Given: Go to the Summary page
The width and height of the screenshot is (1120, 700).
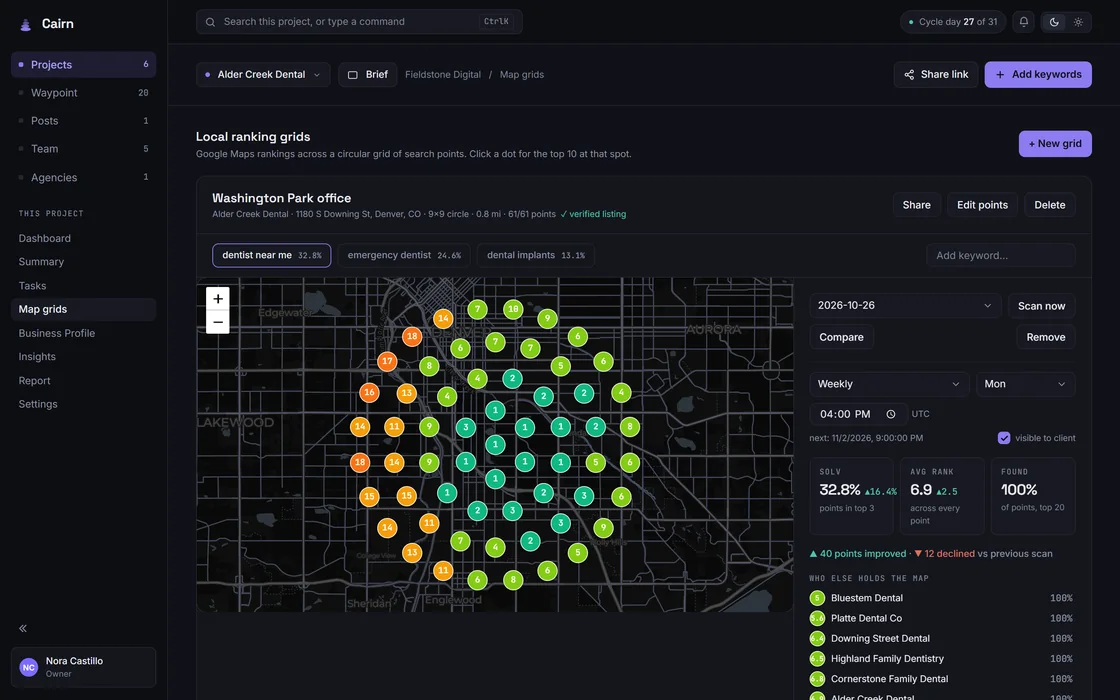Looking at the screenshot, I should coord(84,262).
